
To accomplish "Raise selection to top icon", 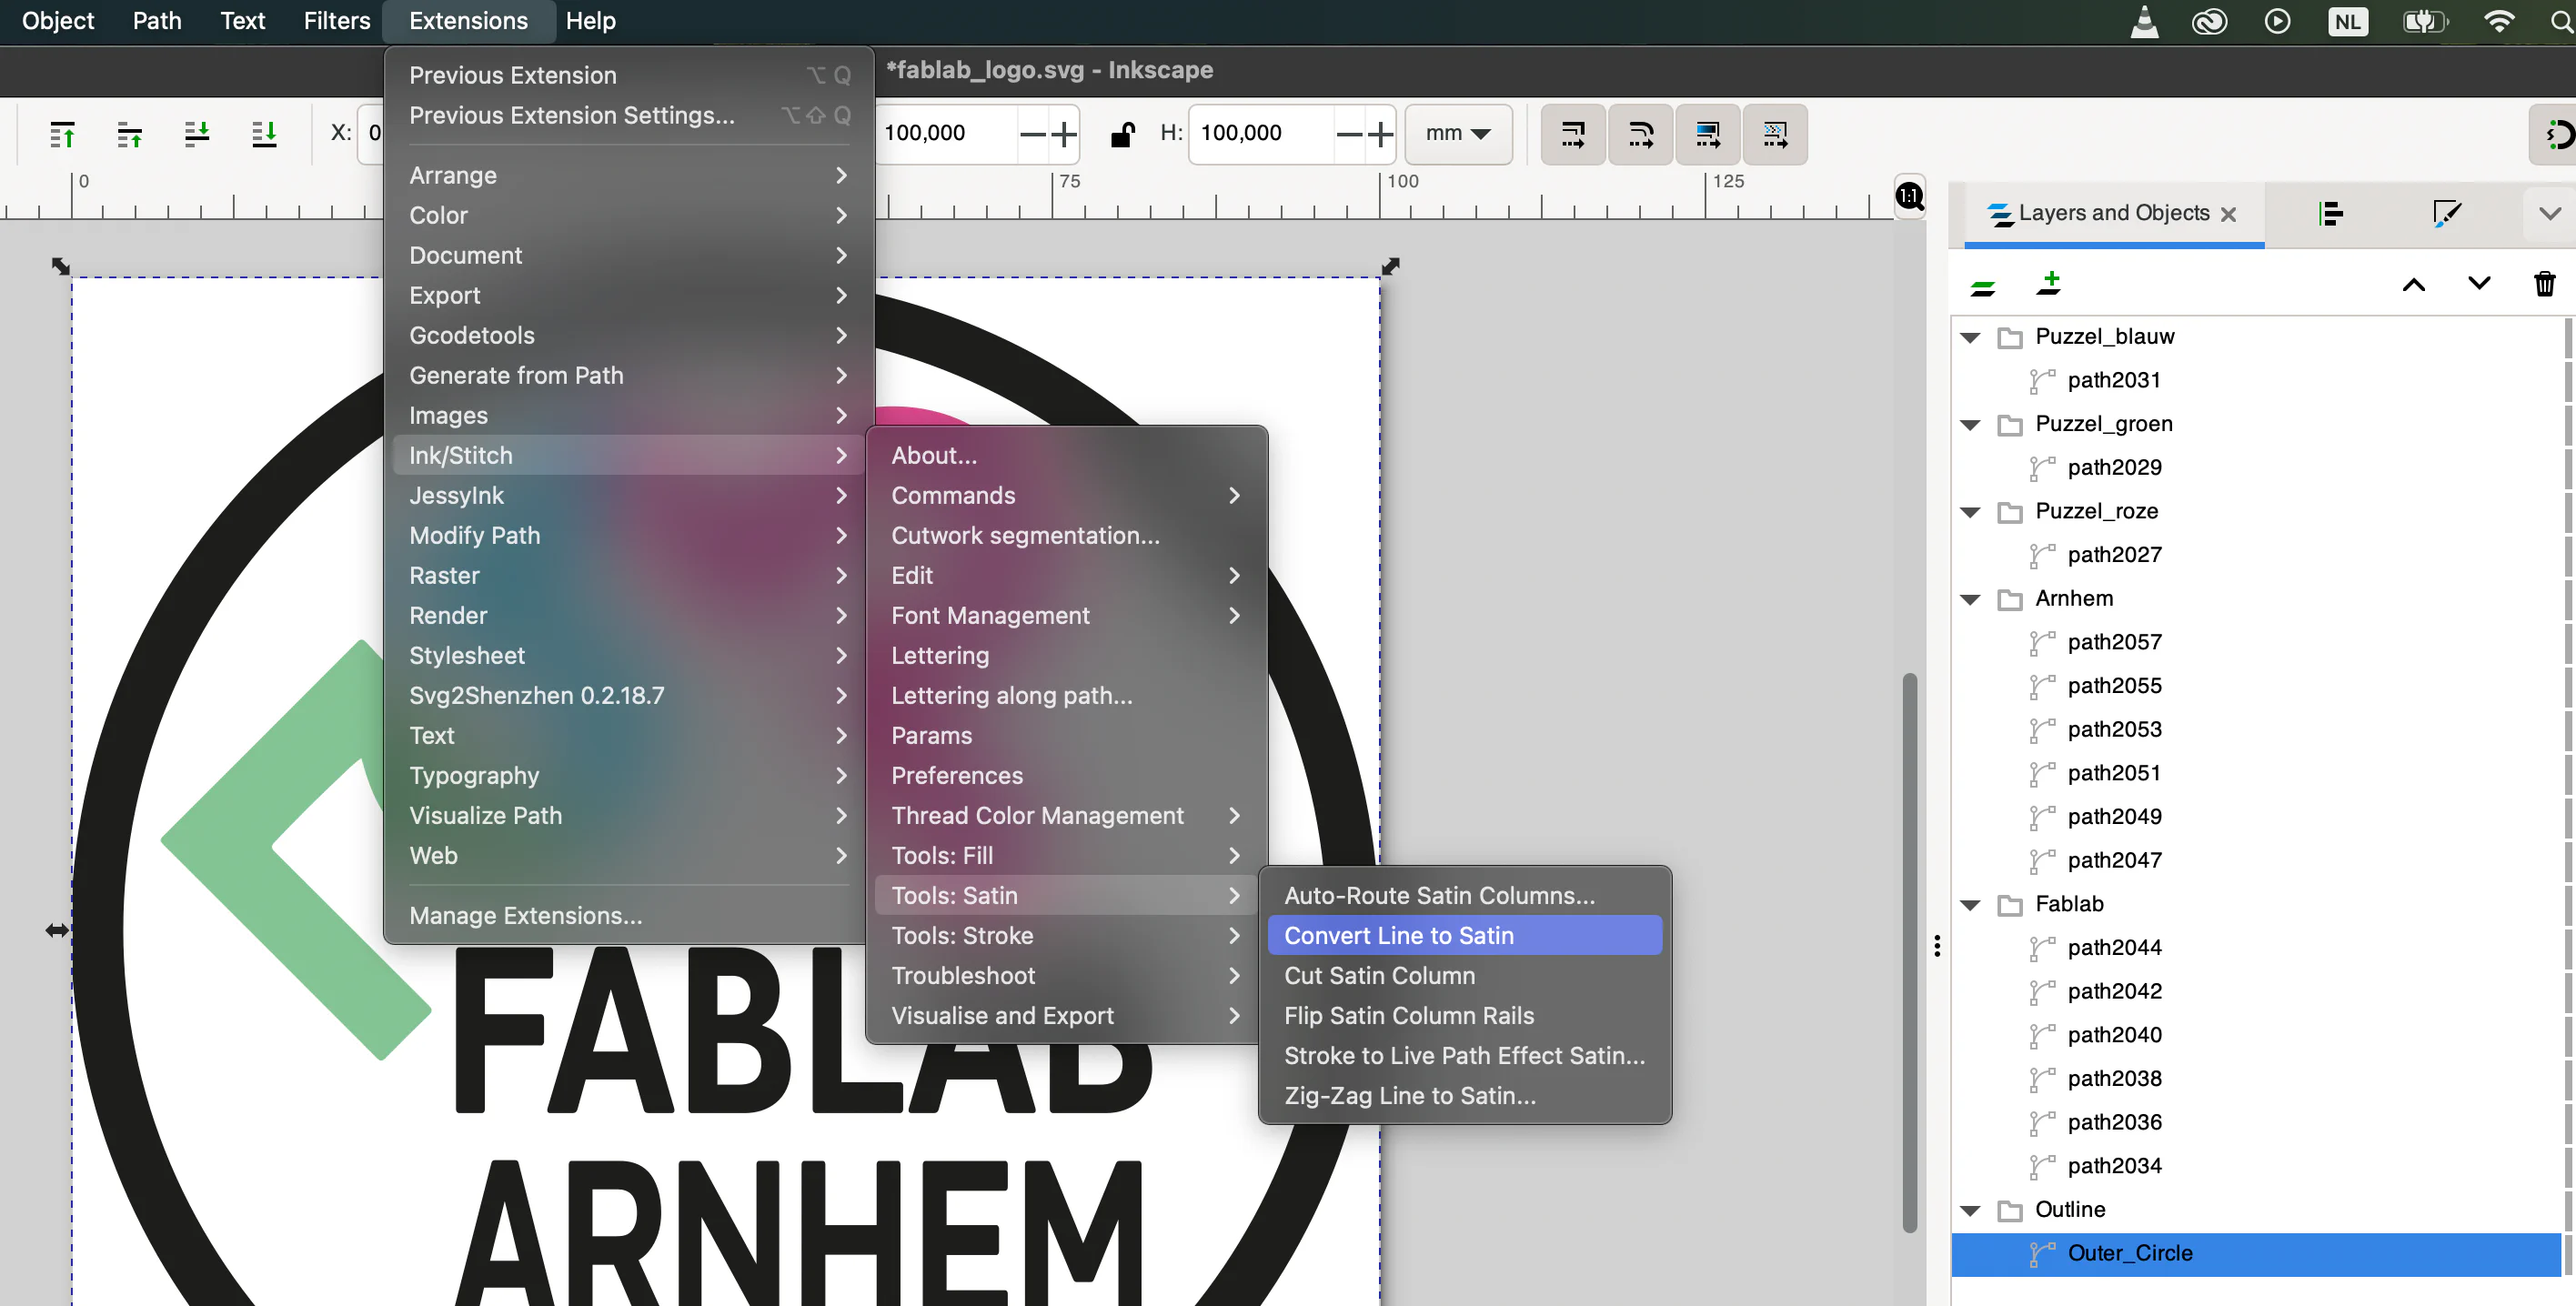I will coord(62,133).
